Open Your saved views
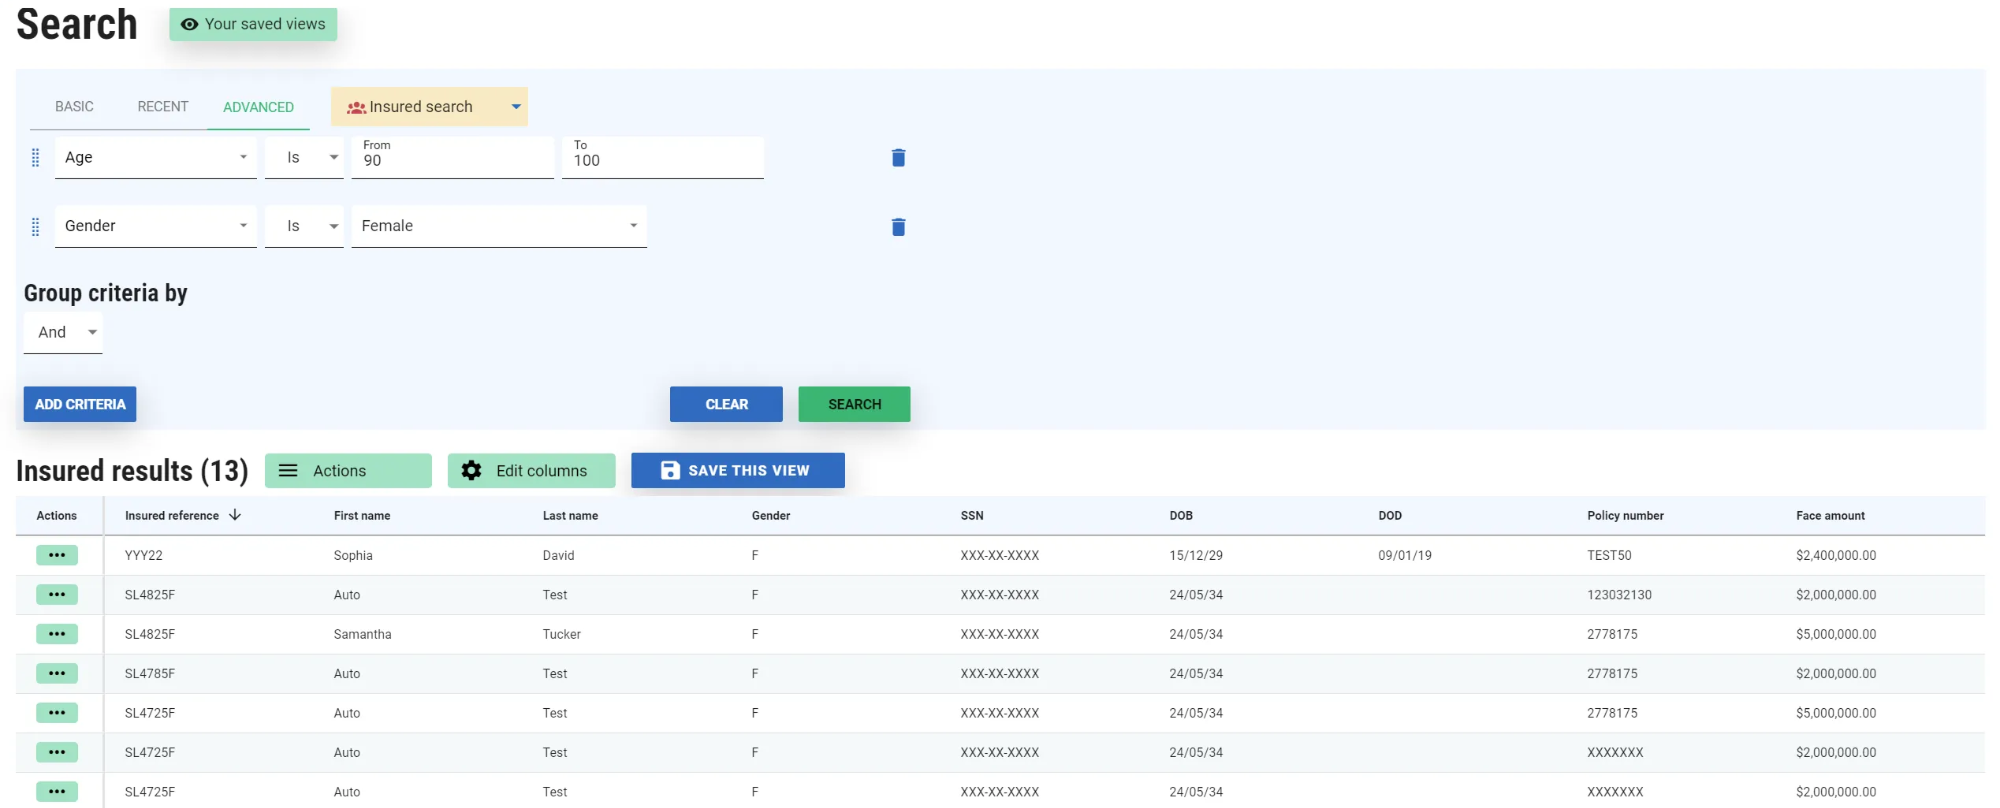The height and width of the screenshot is (808, 2000). pos(253,24)
